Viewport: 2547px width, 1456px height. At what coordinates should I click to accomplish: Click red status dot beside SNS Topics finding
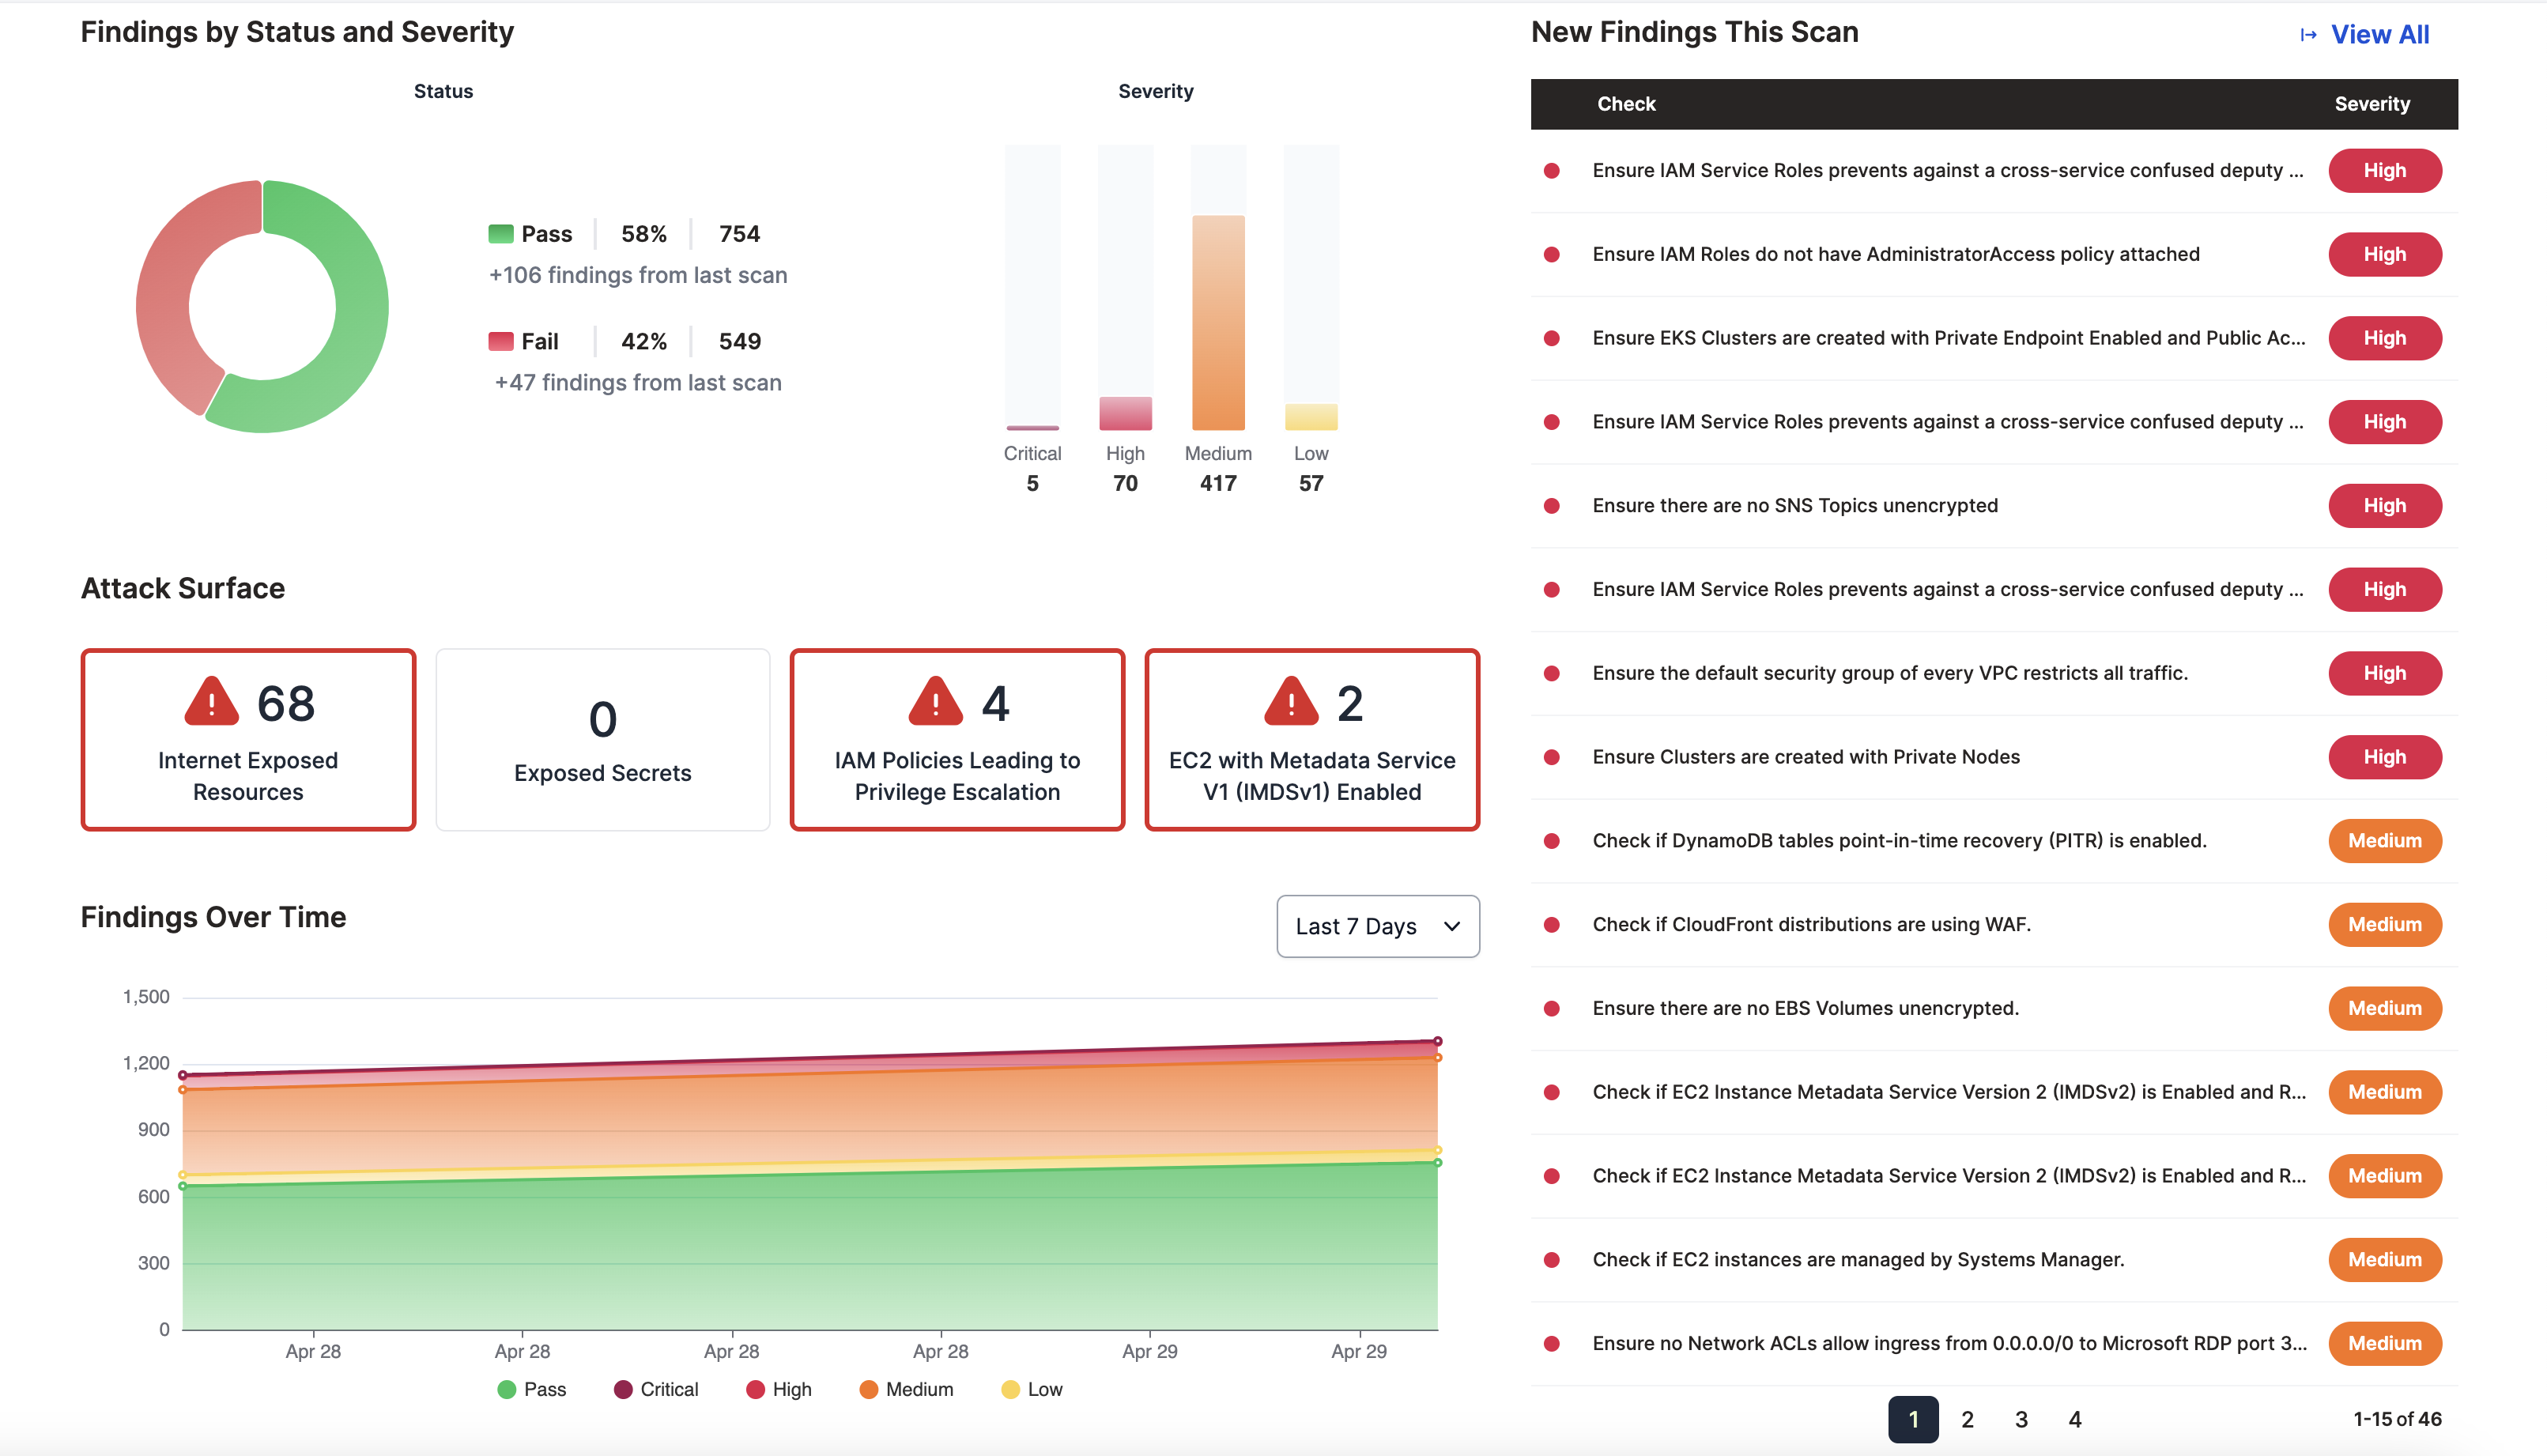coord(1552,506)
